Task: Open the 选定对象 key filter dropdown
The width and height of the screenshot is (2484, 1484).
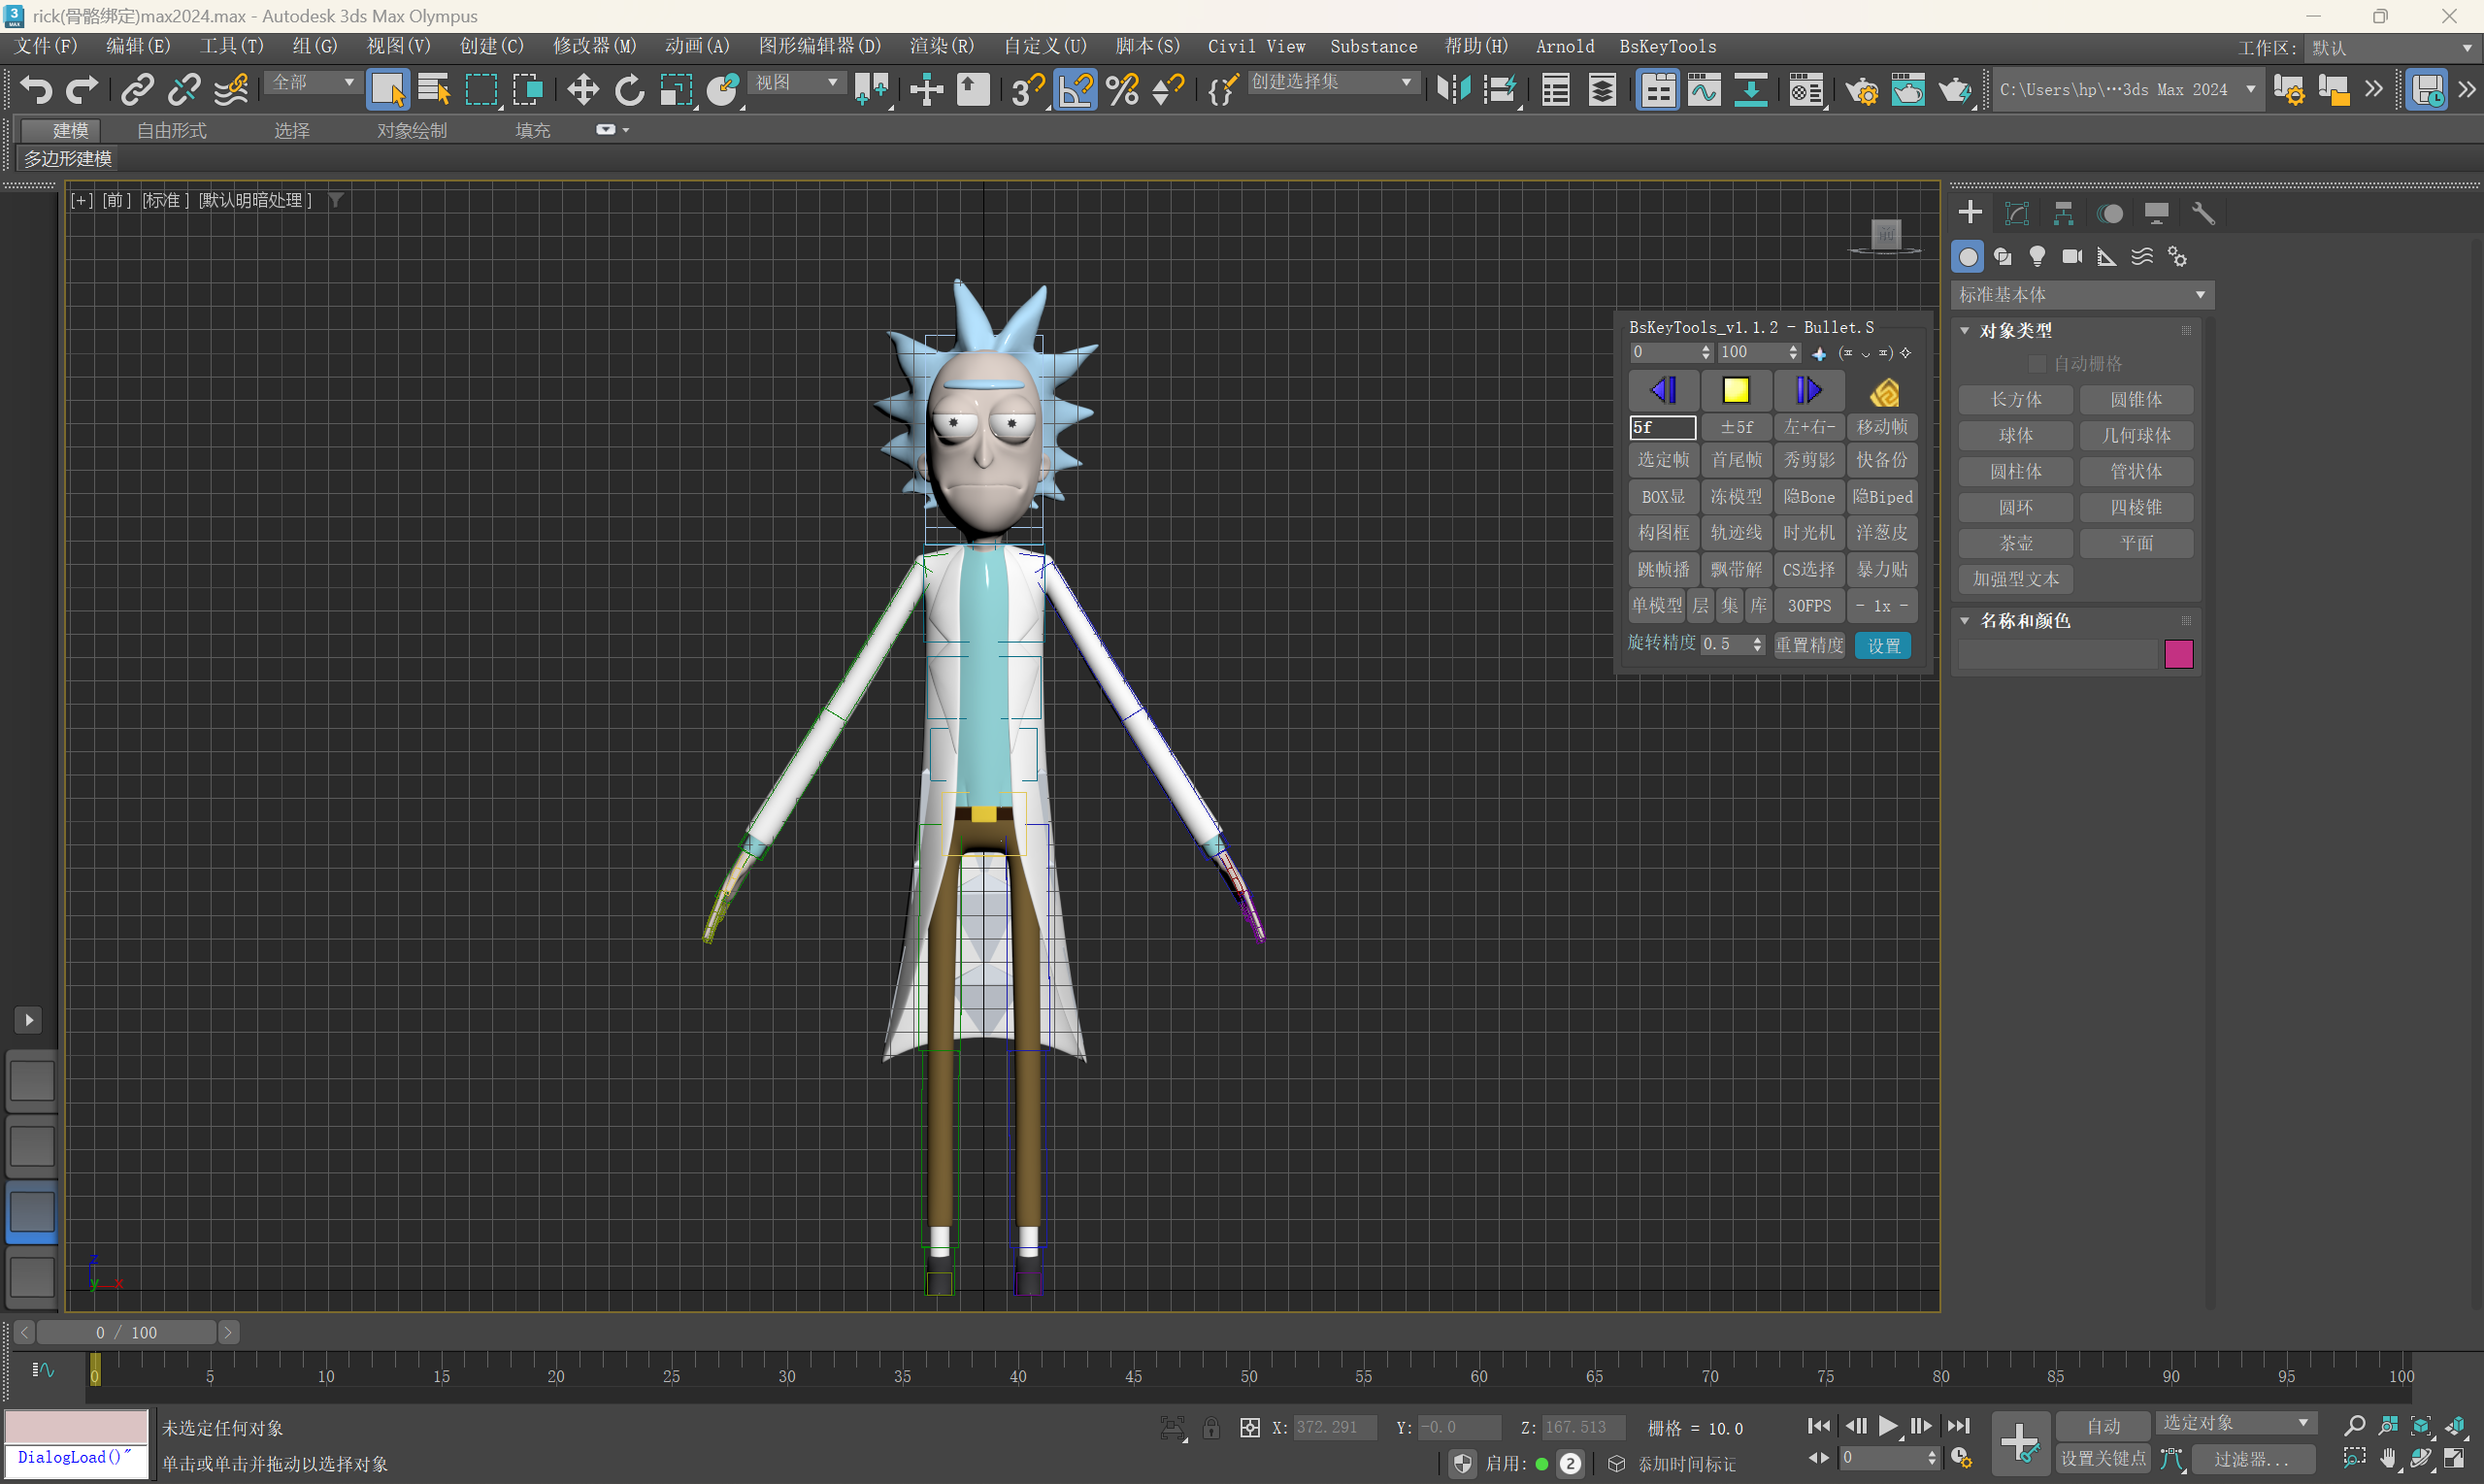Action: pyautogui.click(x=2235, y=1423)
